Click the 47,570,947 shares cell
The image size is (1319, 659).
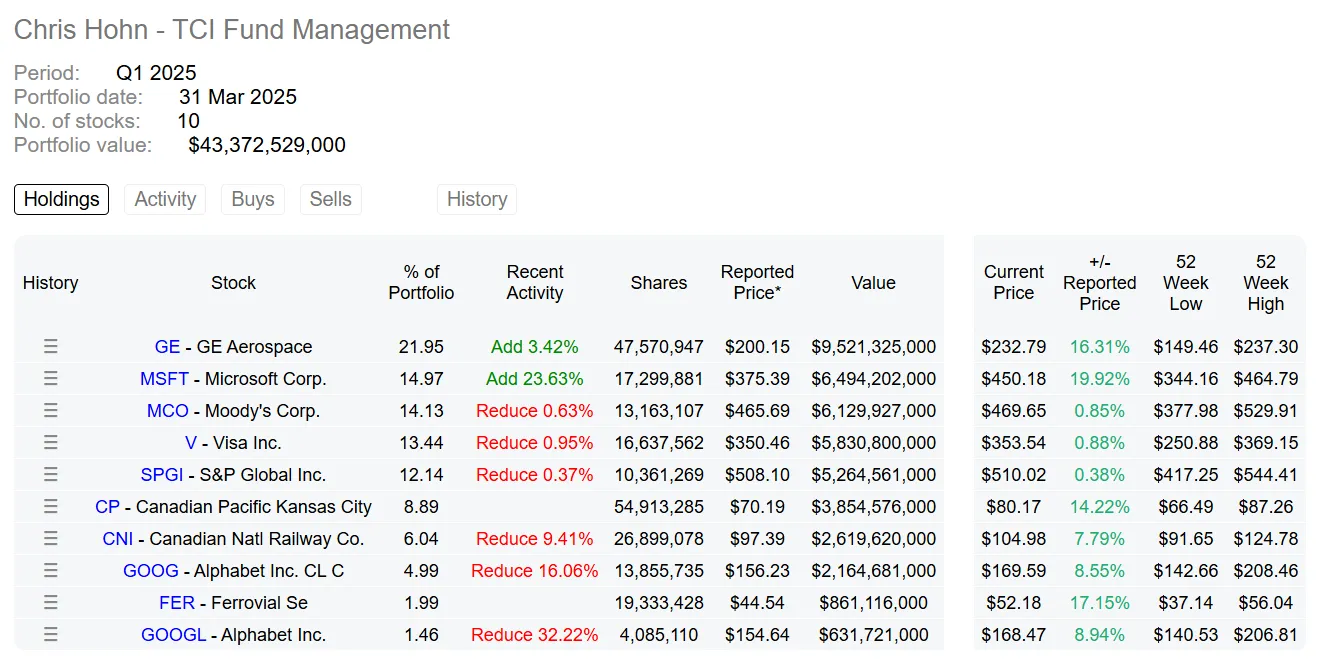pos(659,347)
